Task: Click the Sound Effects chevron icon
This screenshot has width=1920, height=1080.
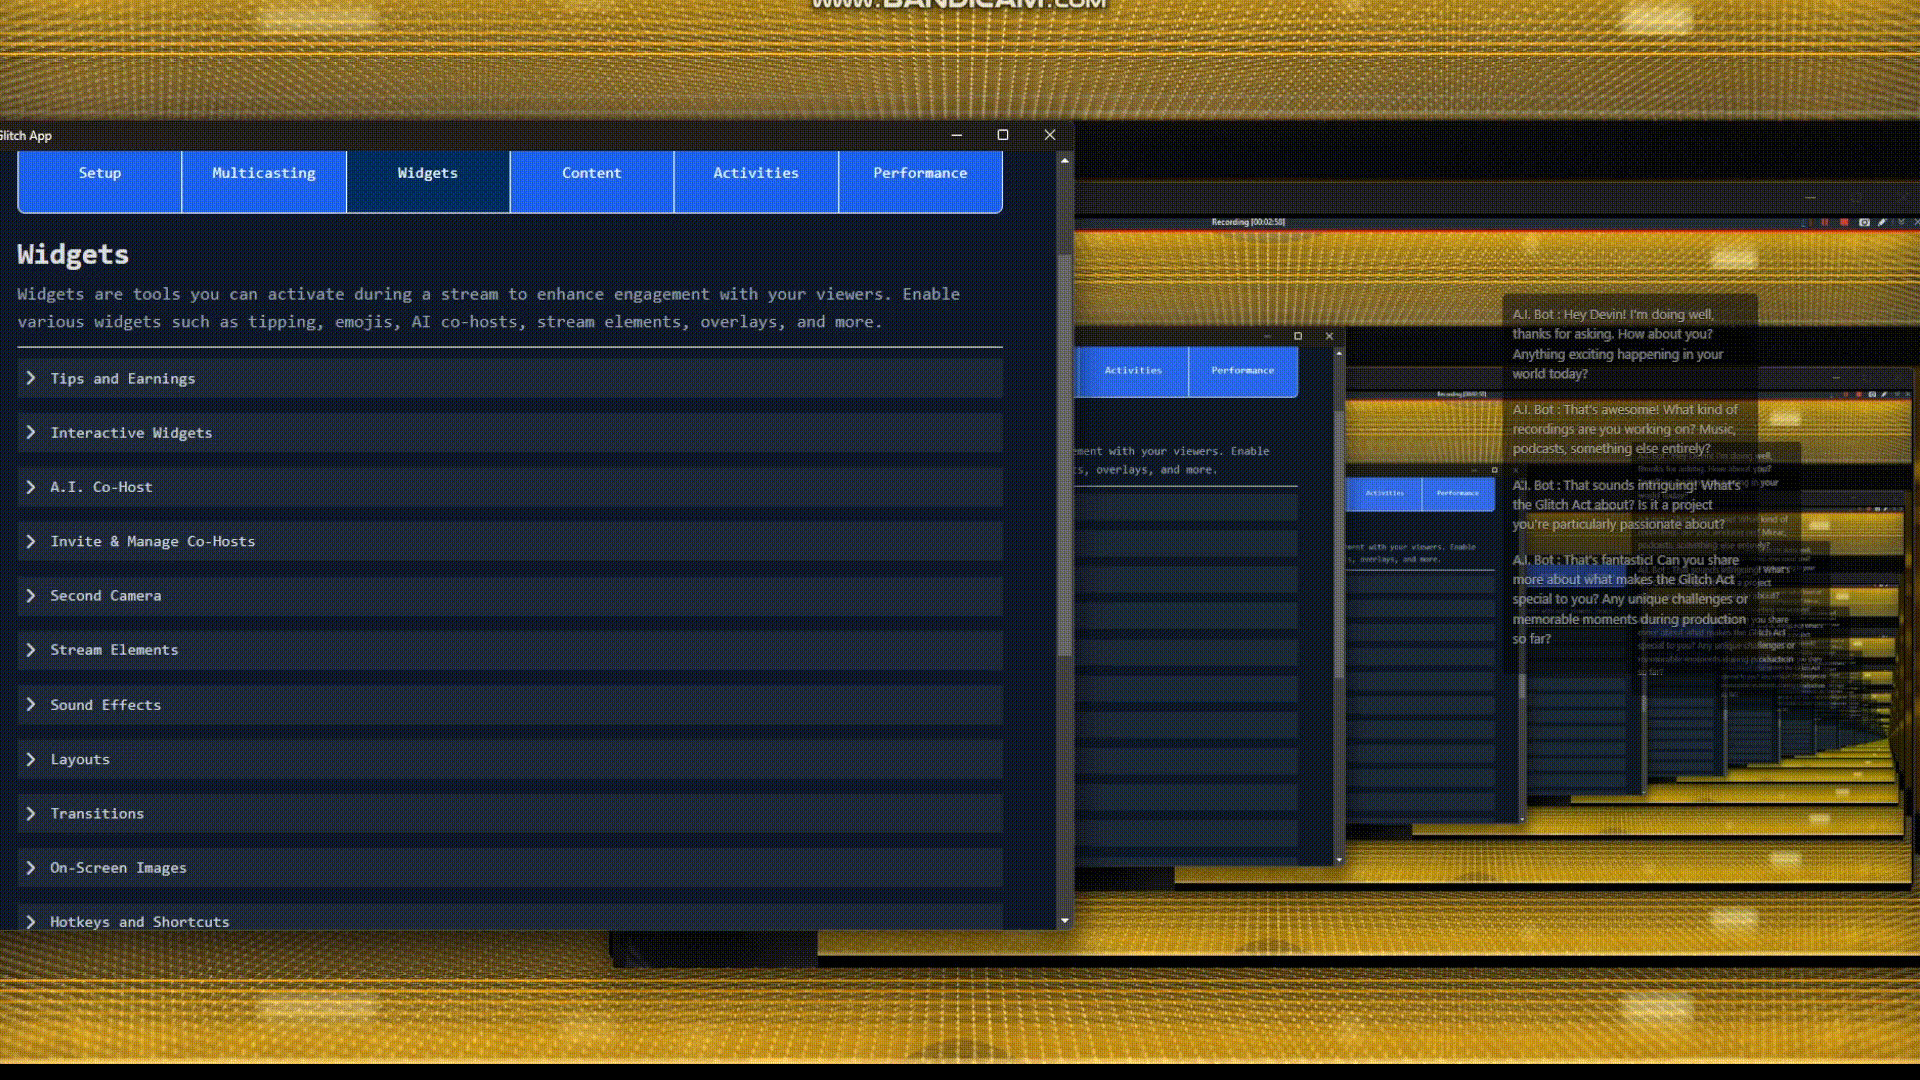Action: (x=31, y=704)
